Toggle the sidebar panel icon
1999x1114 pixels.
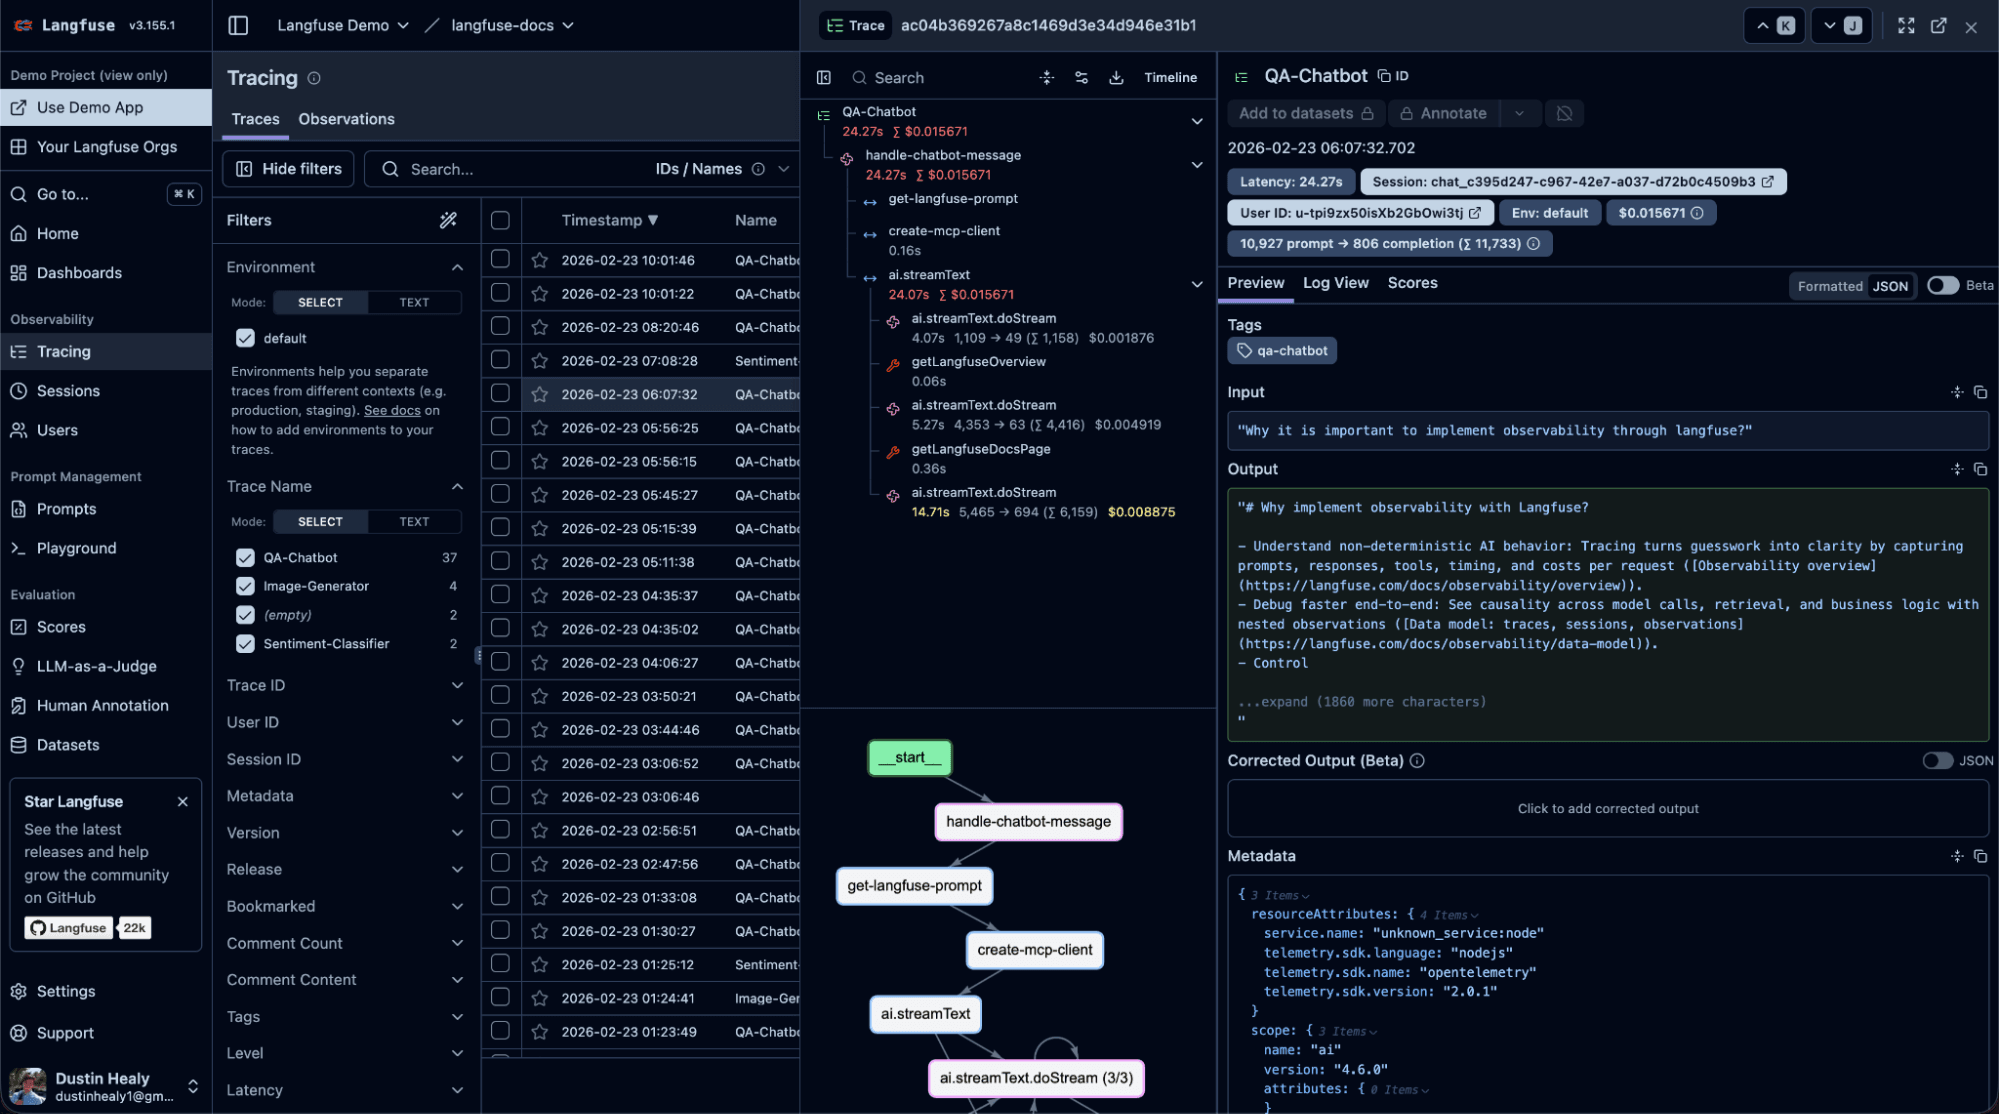click(238, 25)
